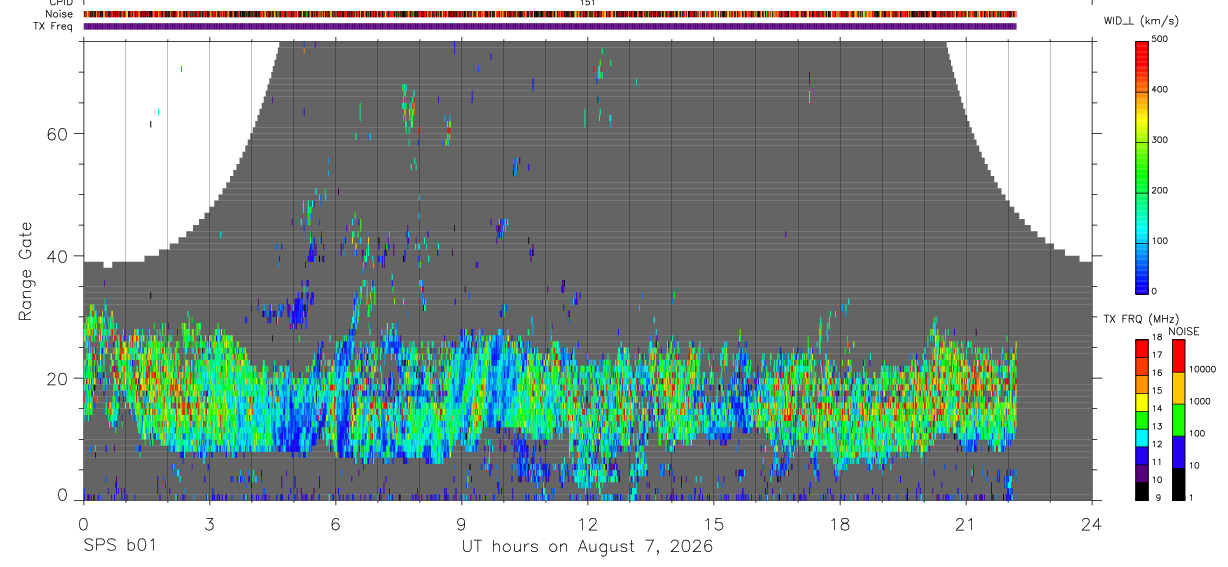Click the UT hours on August 7, 2026 title
Image resolution: width=1228 pixels, height=567 pixels.
pyautogui.click(x=587, y=547)
